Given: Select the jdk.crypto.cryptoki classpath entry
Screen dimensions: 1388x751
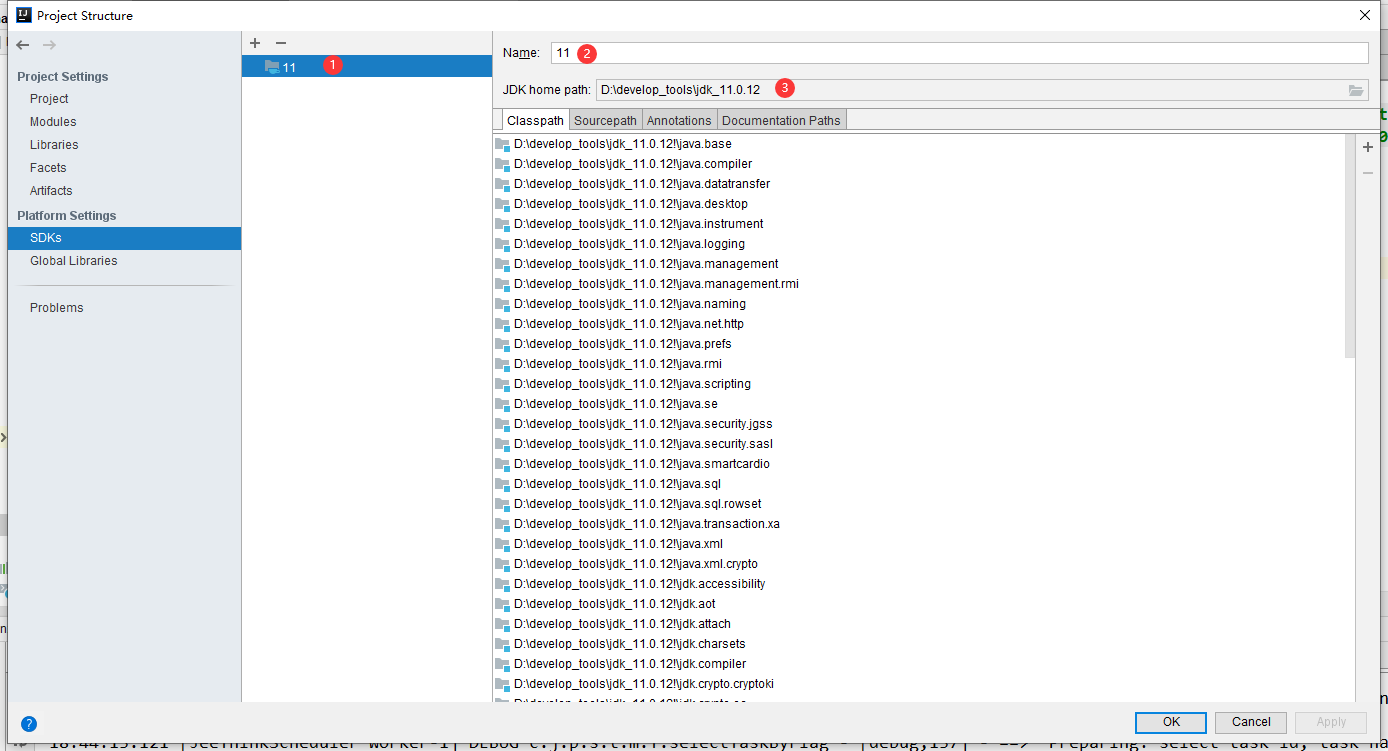Looking at the screenshot, I should (634, 684).
